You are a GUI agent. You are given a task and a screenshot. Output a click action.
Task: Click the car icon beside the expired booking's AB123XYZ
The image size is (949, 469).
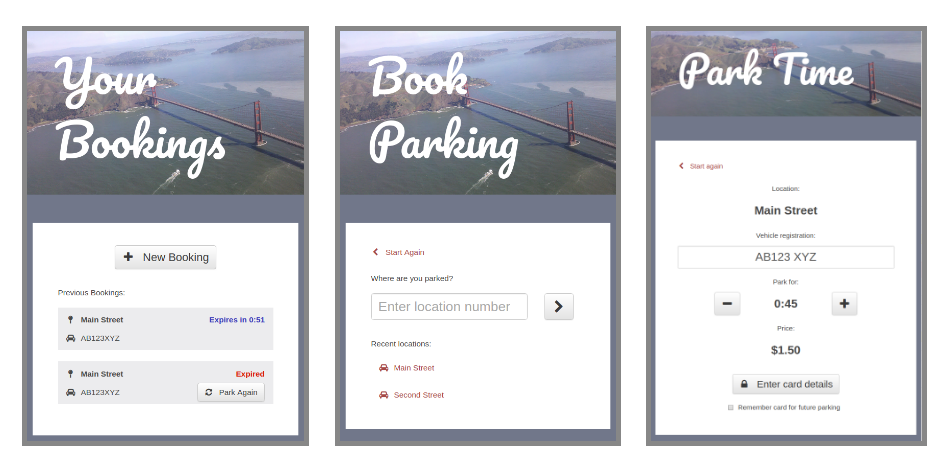point(70,392)
